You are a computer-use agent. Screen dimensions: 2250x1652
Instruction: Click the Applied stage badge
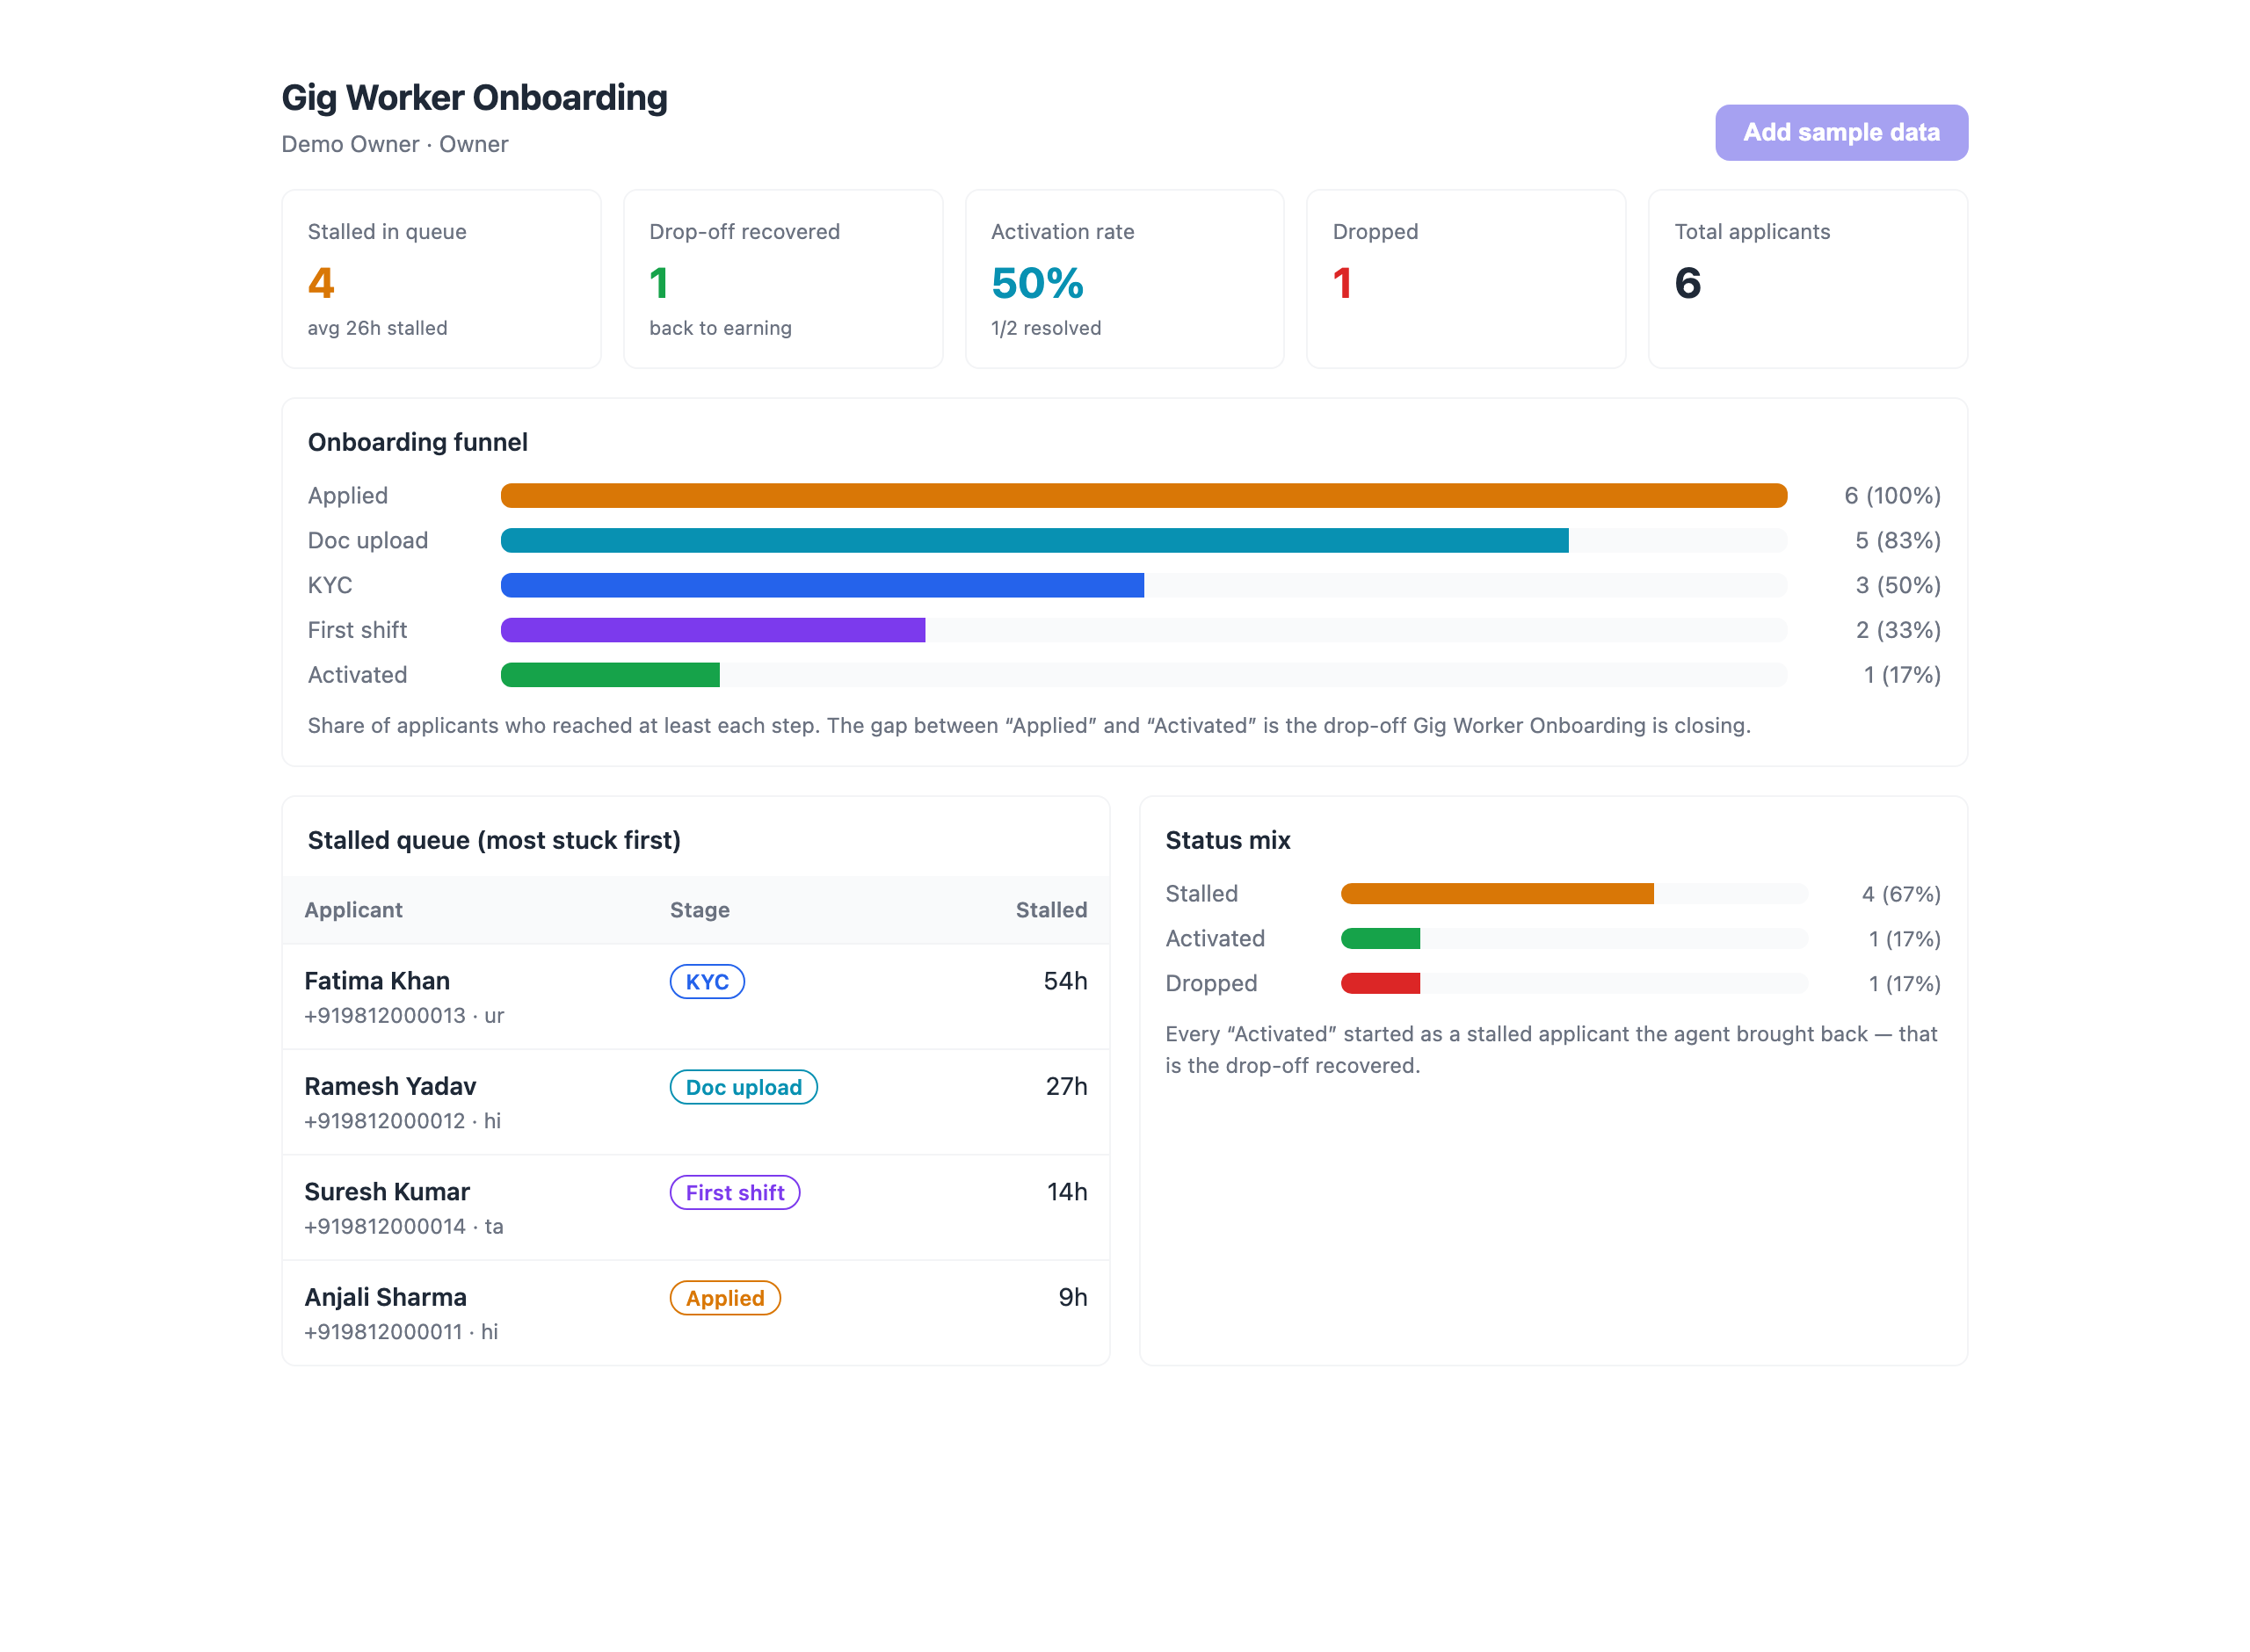click(x=724, y=1298)
